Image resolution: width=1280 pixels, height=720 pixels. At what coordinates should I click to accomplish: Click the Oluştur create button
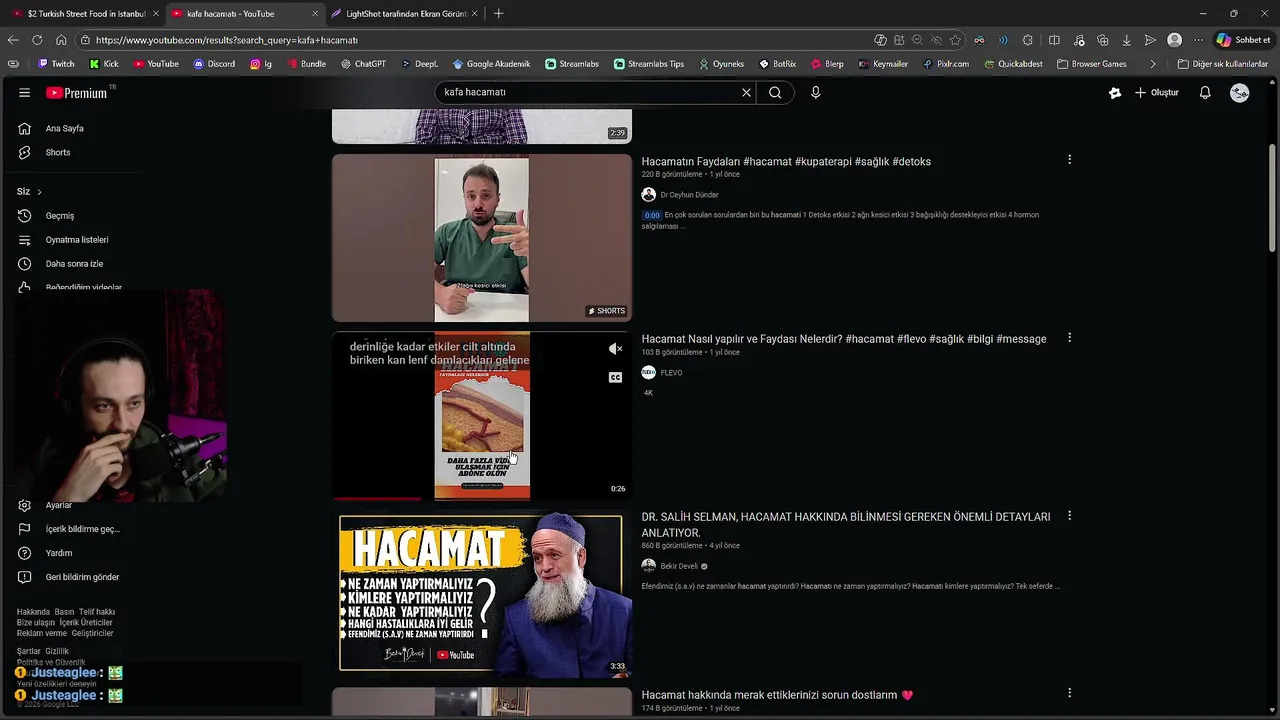(1157, 93)
